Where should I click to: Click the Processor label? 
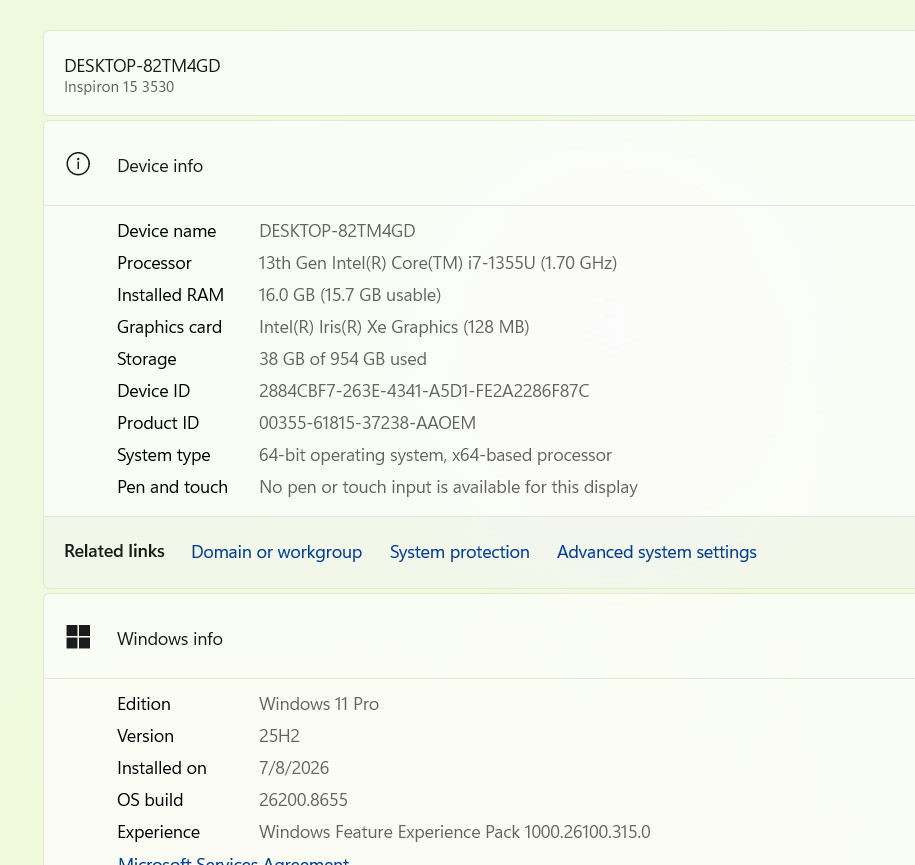click(x=155, y=263)
